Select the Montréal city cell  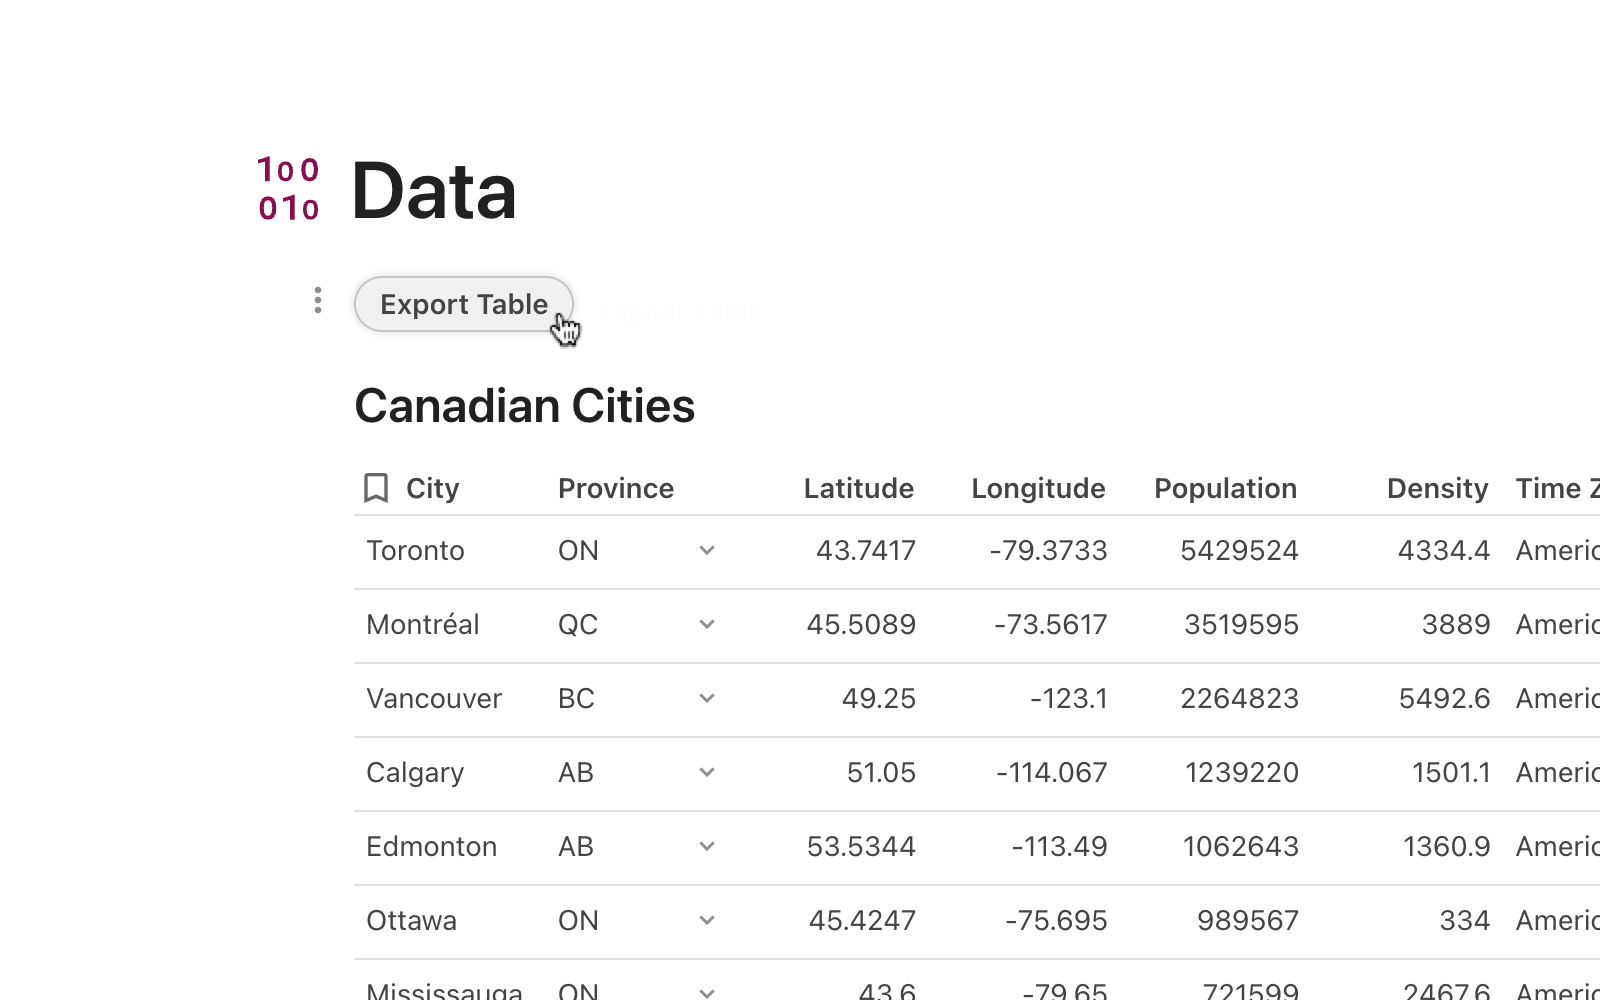coord(422,625)
